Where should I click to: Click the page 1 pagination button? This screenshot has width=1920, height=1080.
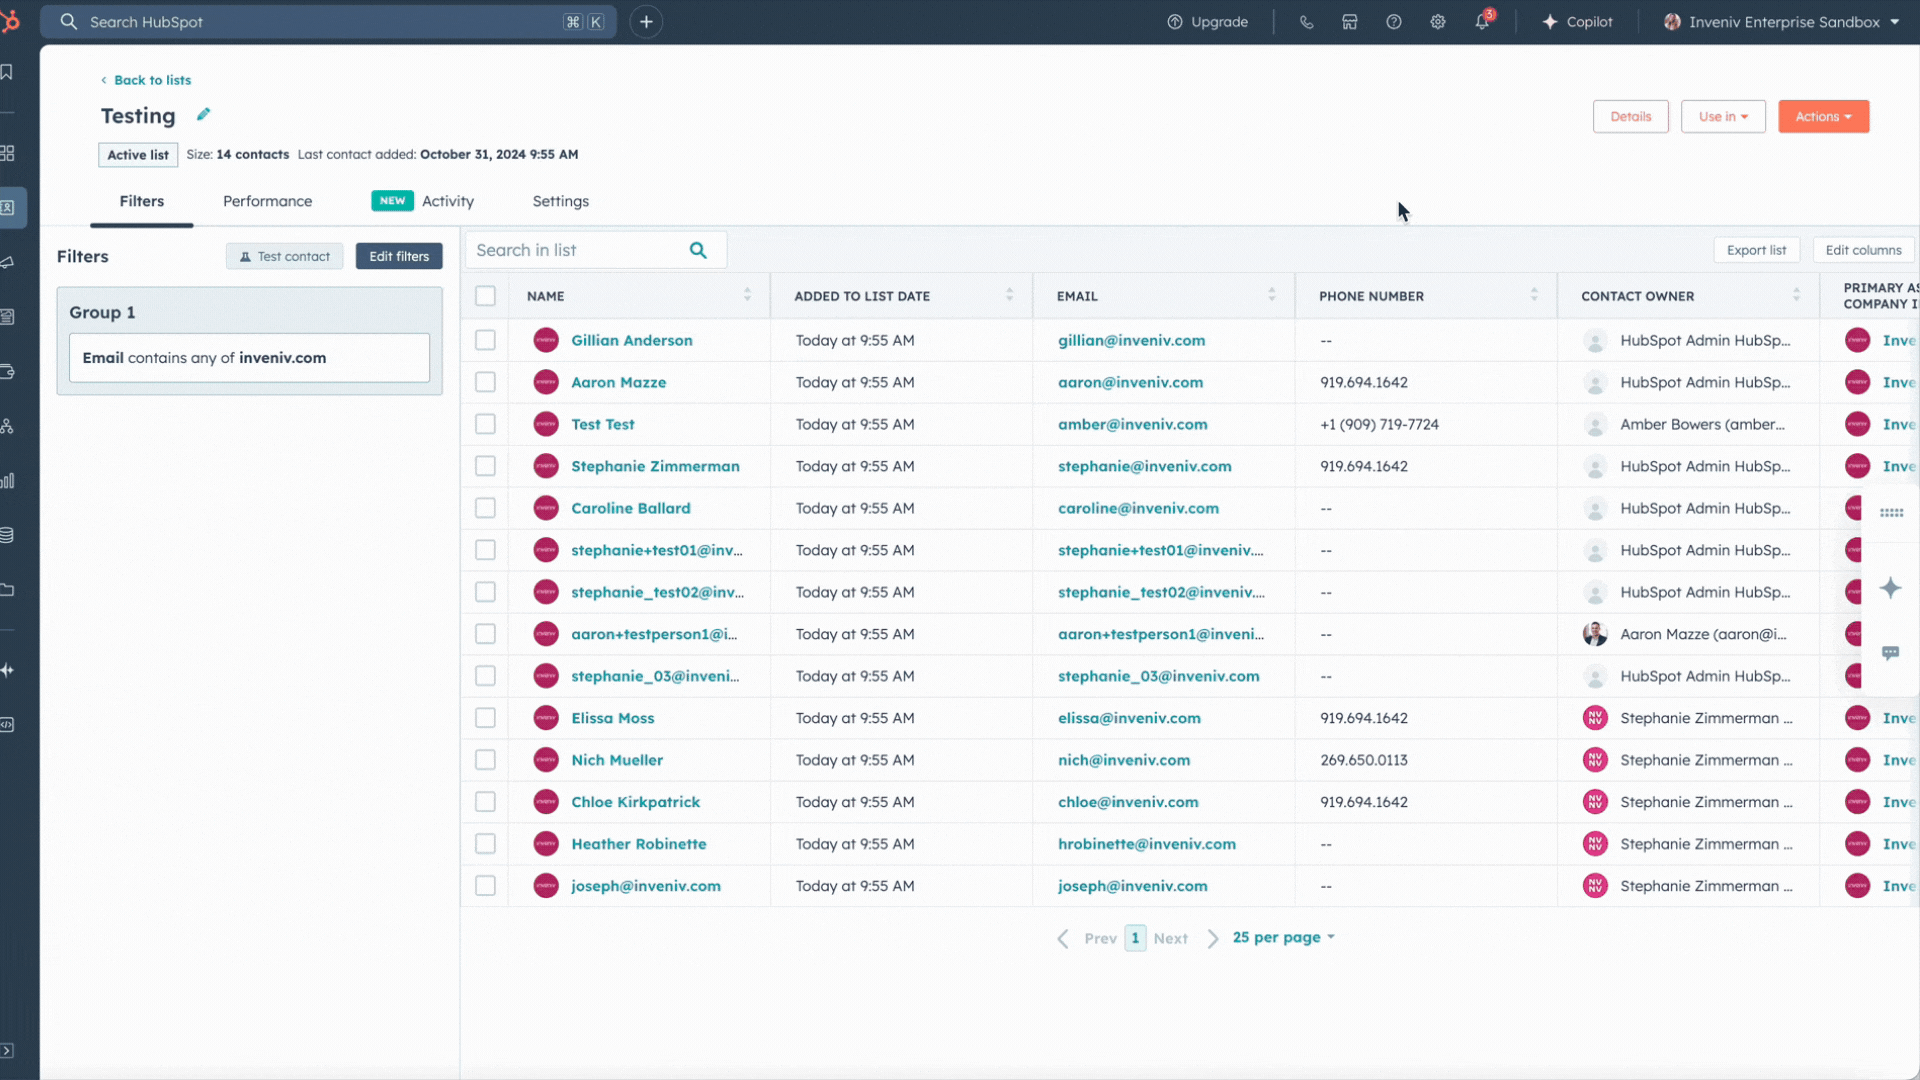click(x=1135, y=938)
